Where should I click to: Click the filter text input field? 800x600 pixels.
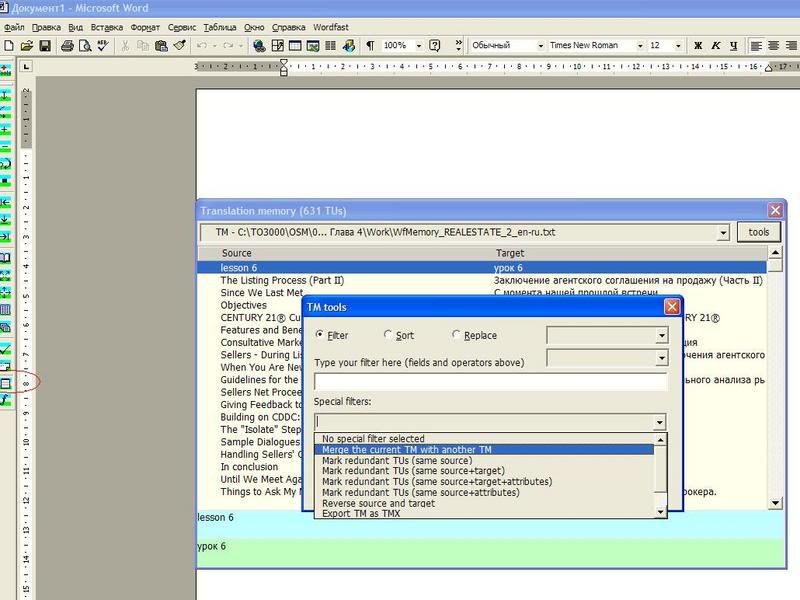point(490,381)
